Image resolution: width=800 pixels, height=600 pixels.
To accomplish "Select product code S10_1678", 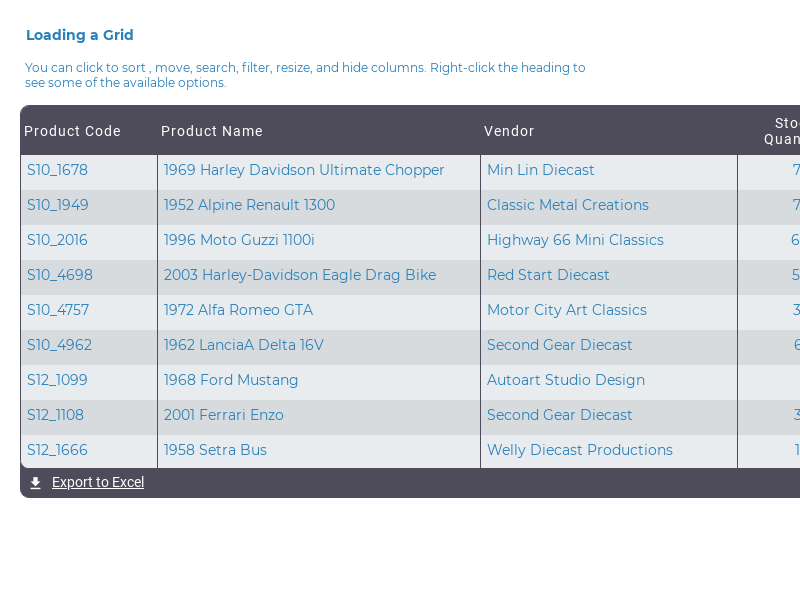I will [57, 170].
